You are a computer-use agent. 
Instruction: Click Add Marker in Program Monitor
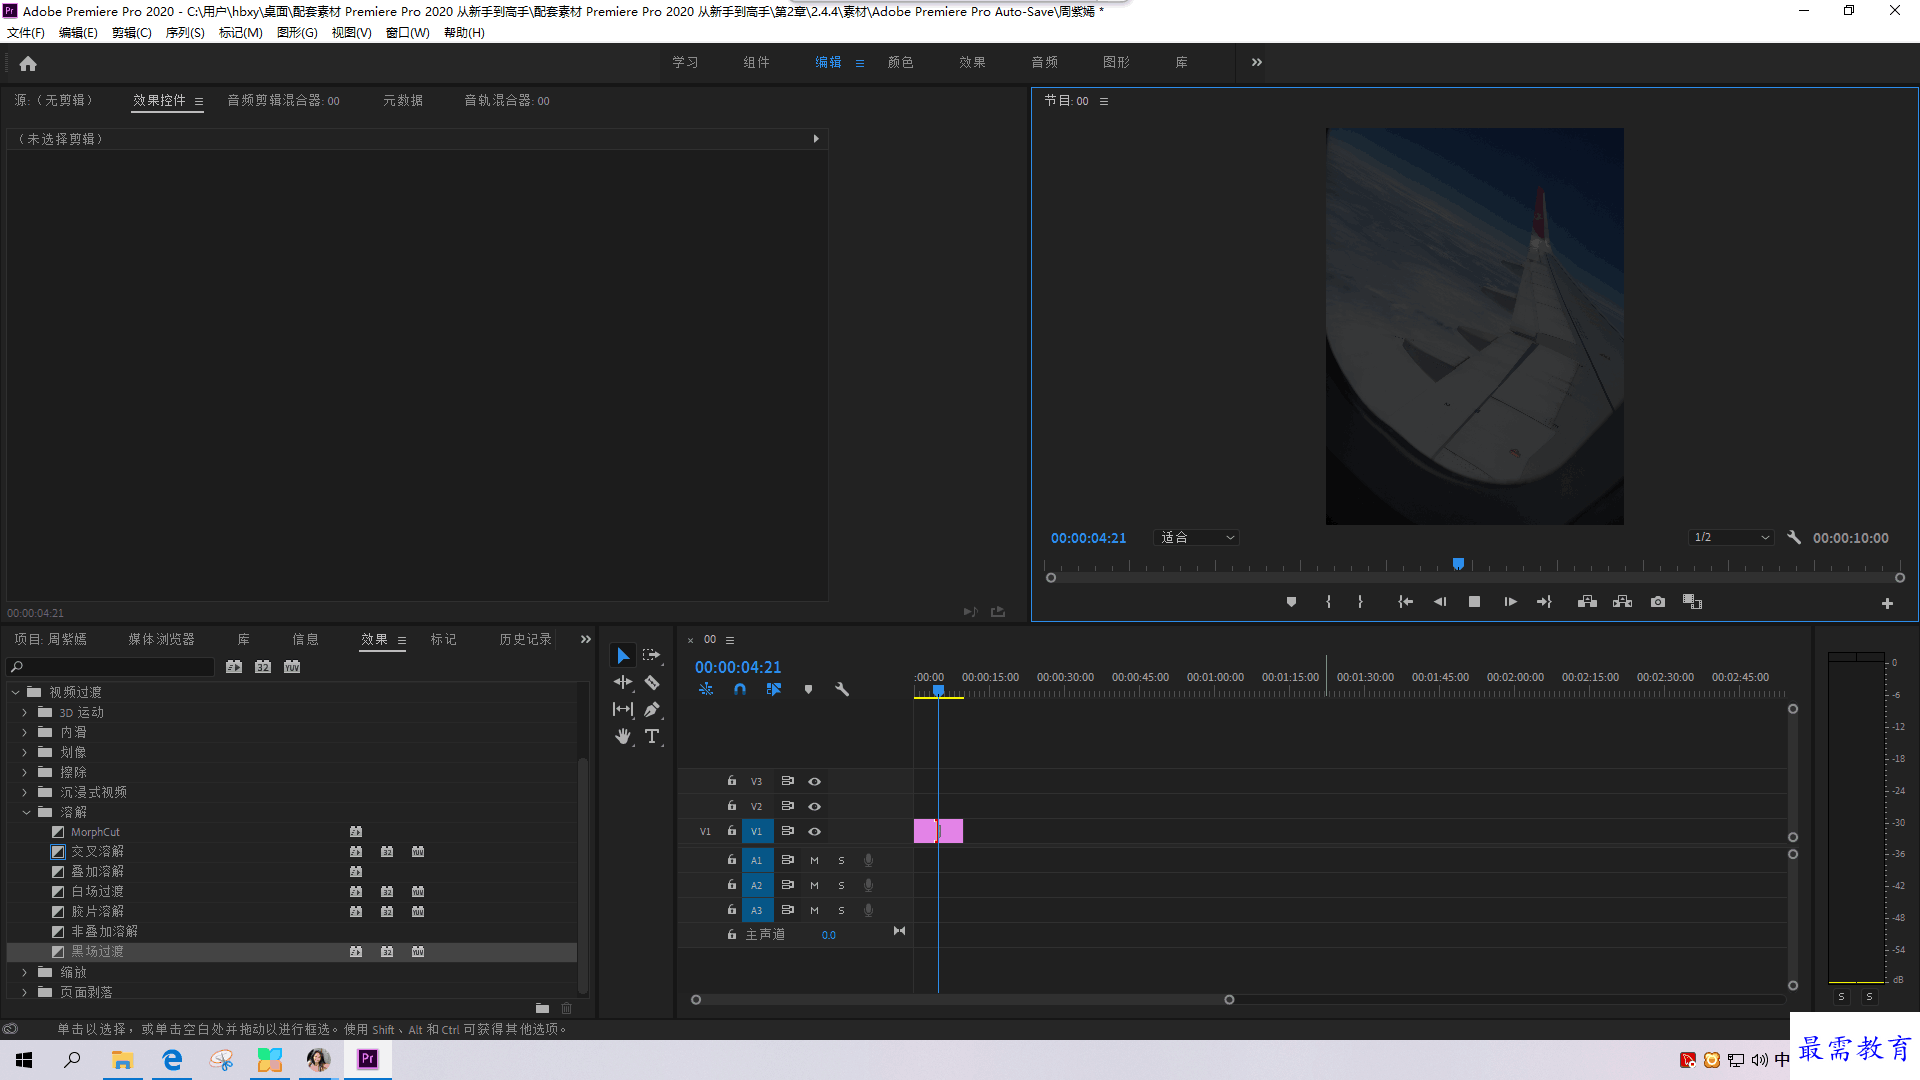(1291, 602)
